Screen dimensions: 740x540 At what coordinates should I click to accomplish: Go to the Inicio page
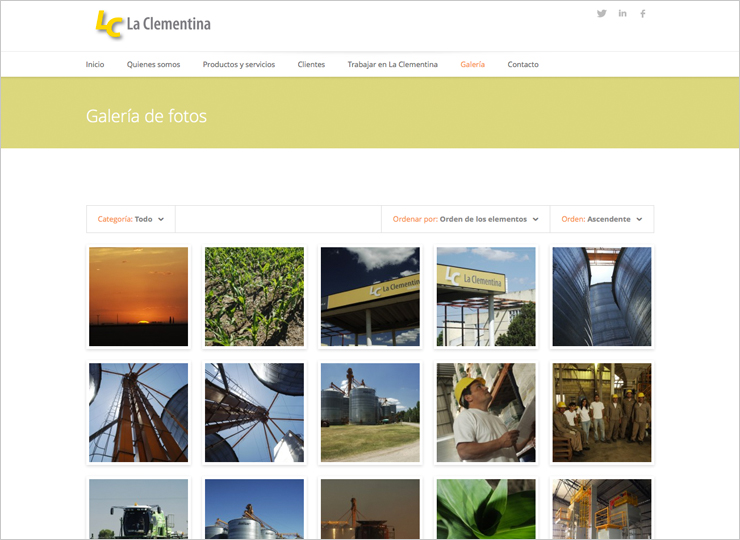95,64
